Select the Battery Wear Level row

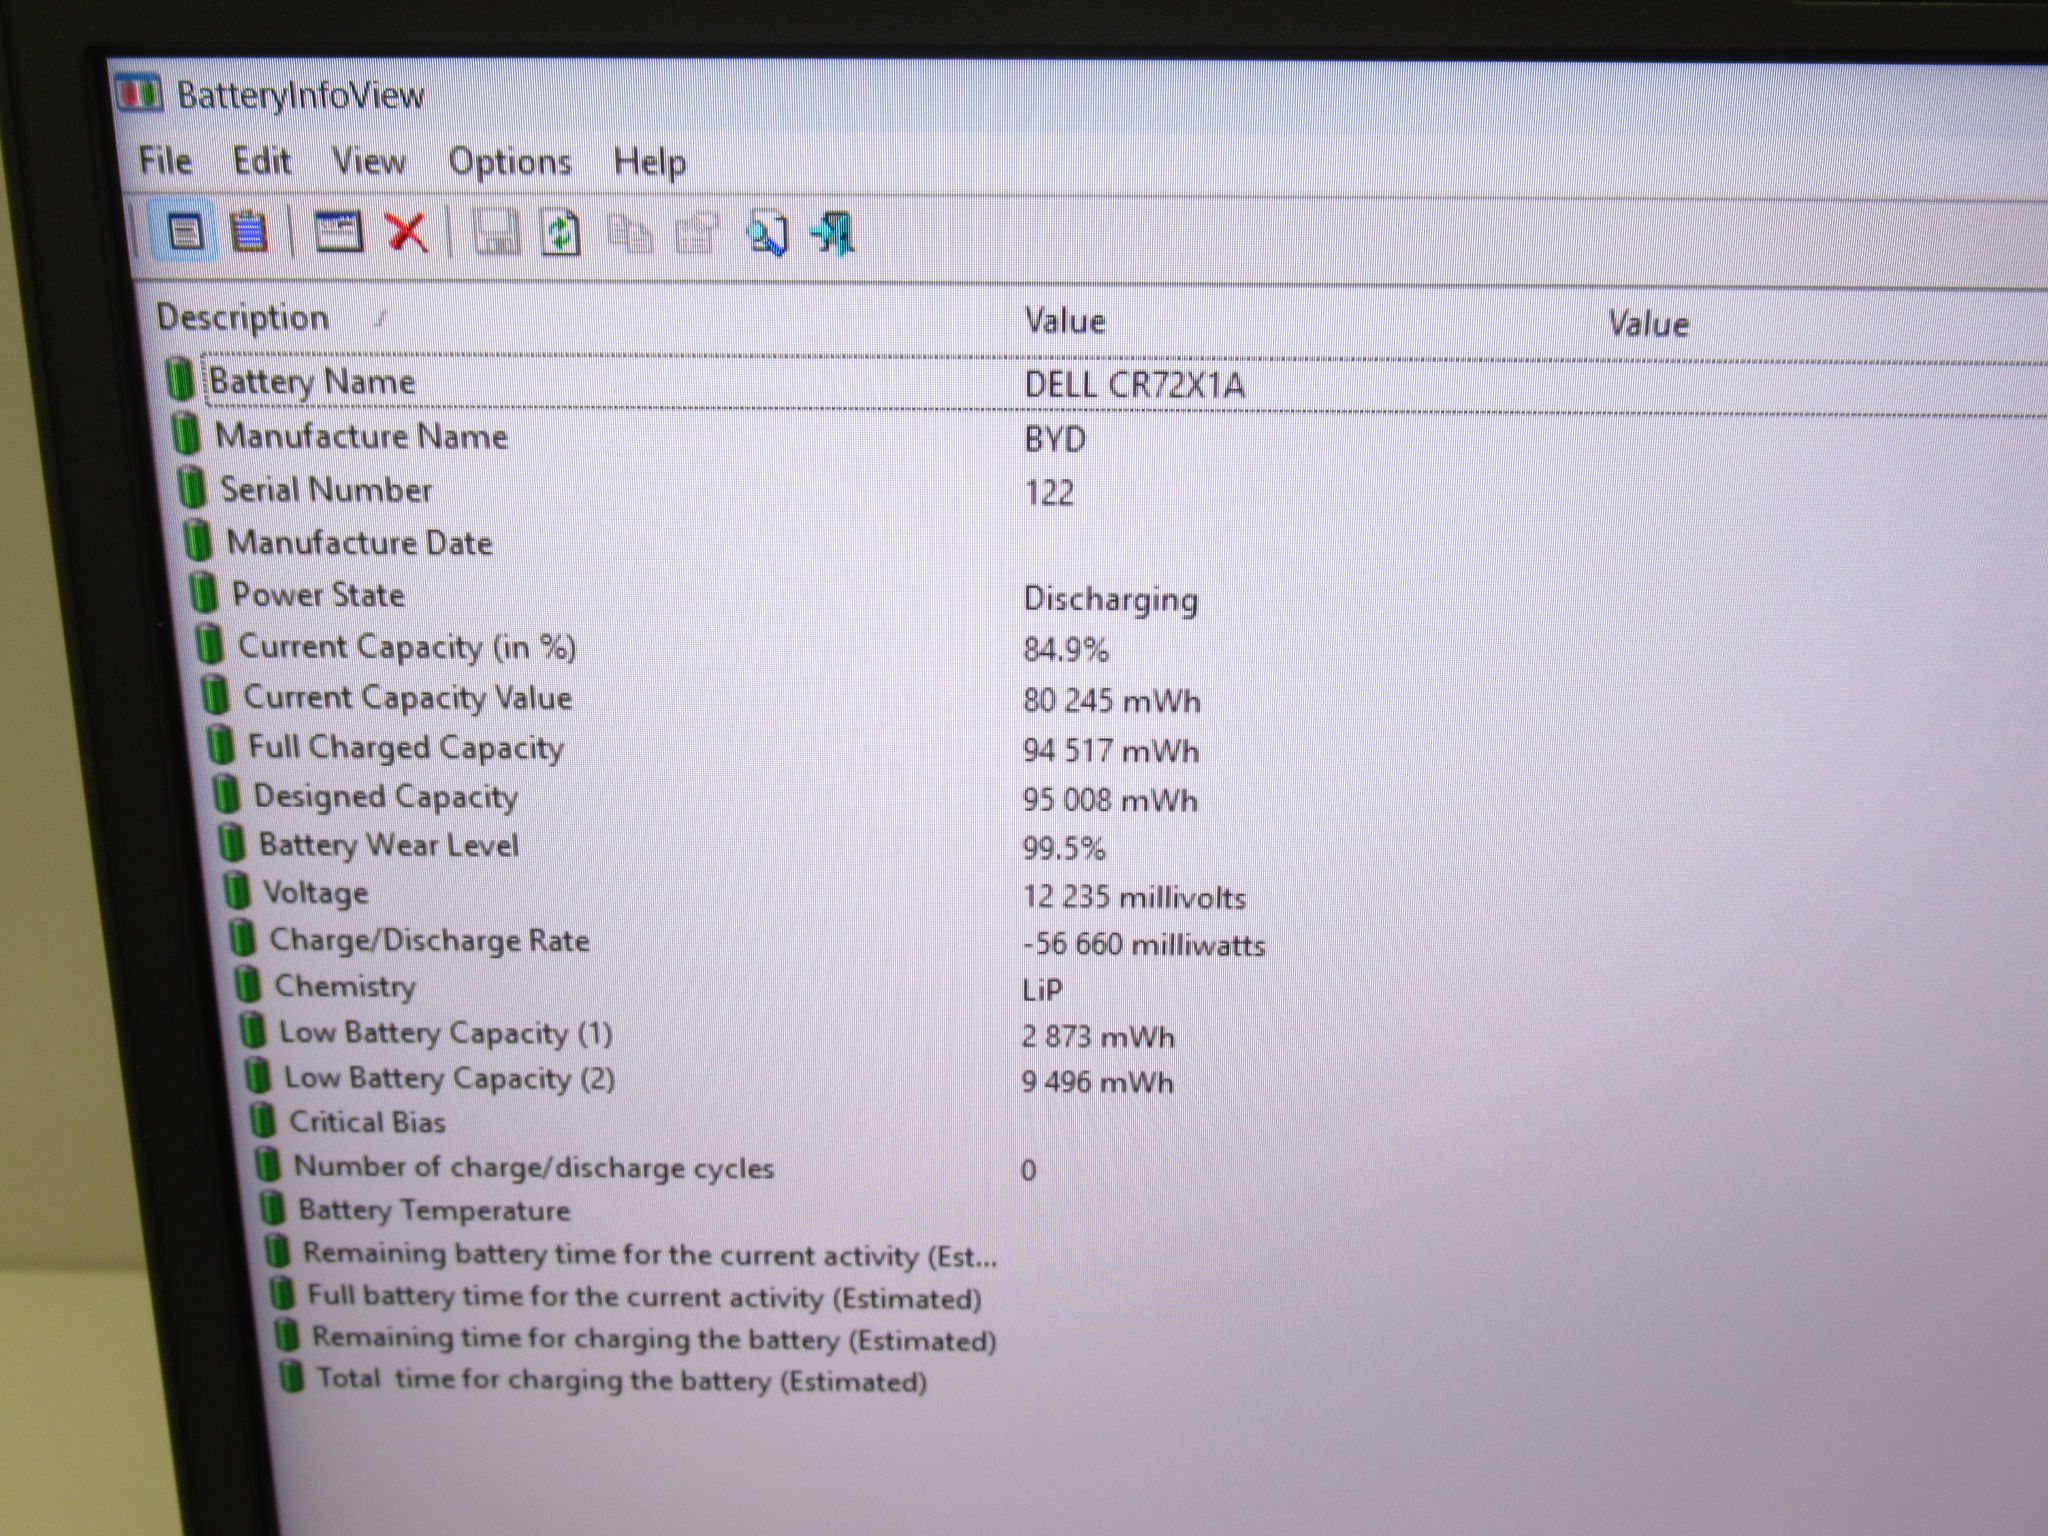click(1130, 846)
